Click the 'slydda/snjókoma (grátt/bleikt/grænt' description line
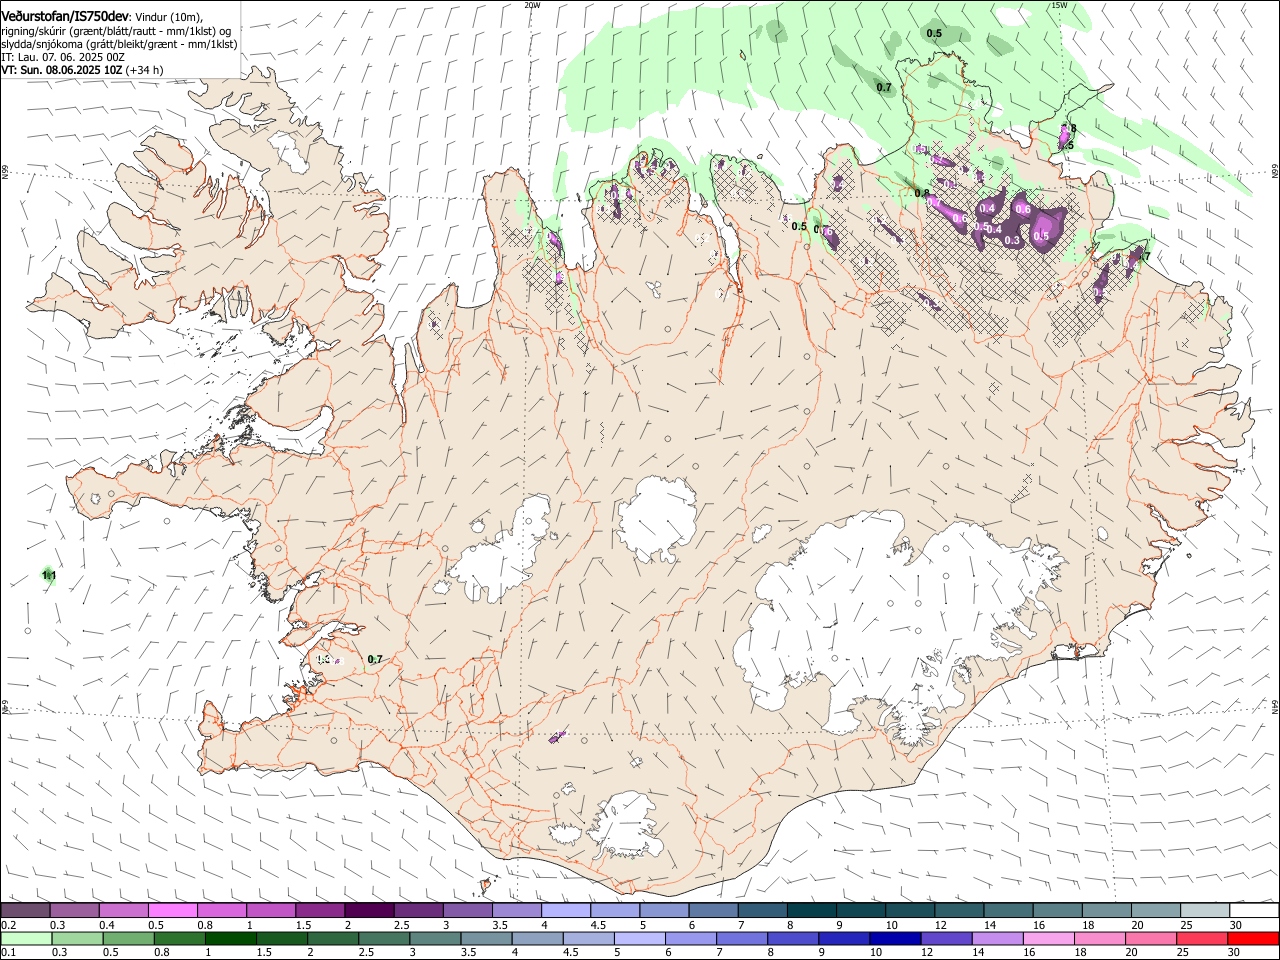Screen dimensions: 1280x960 (119, 44)
